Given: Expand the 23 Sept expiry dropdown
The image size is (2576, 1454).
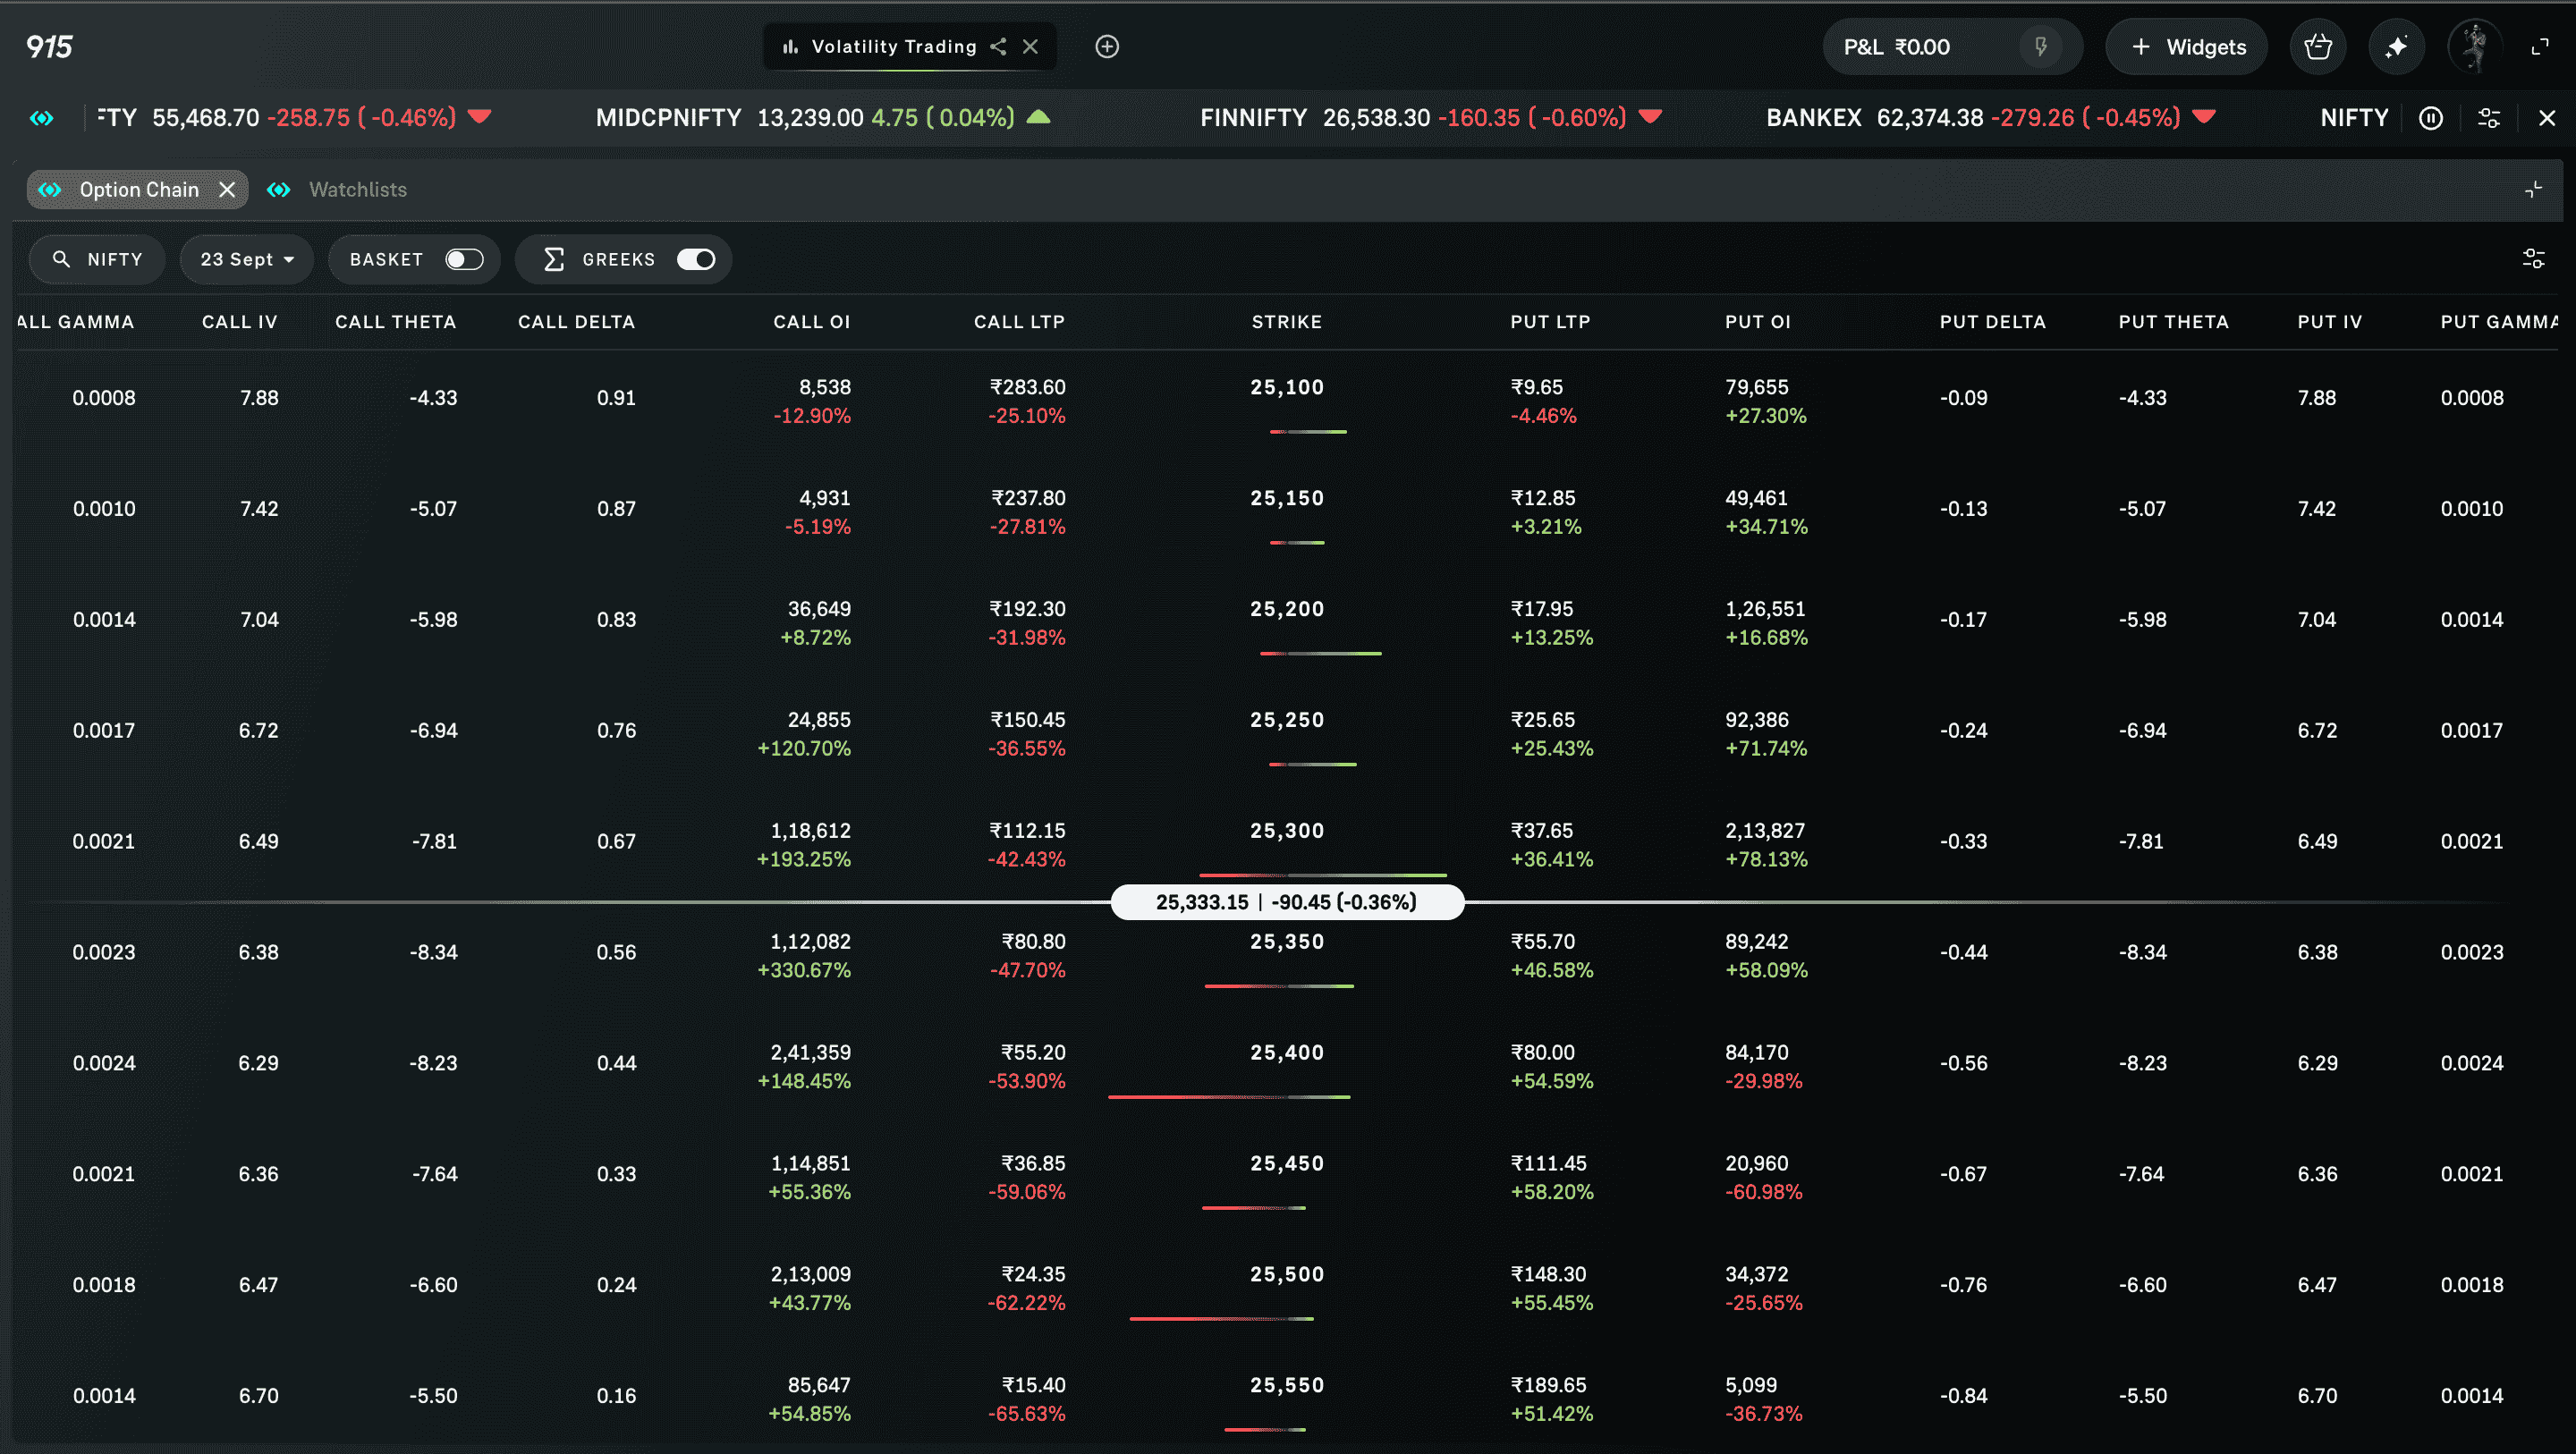Looking at the screenshot, I should (246, 259).
